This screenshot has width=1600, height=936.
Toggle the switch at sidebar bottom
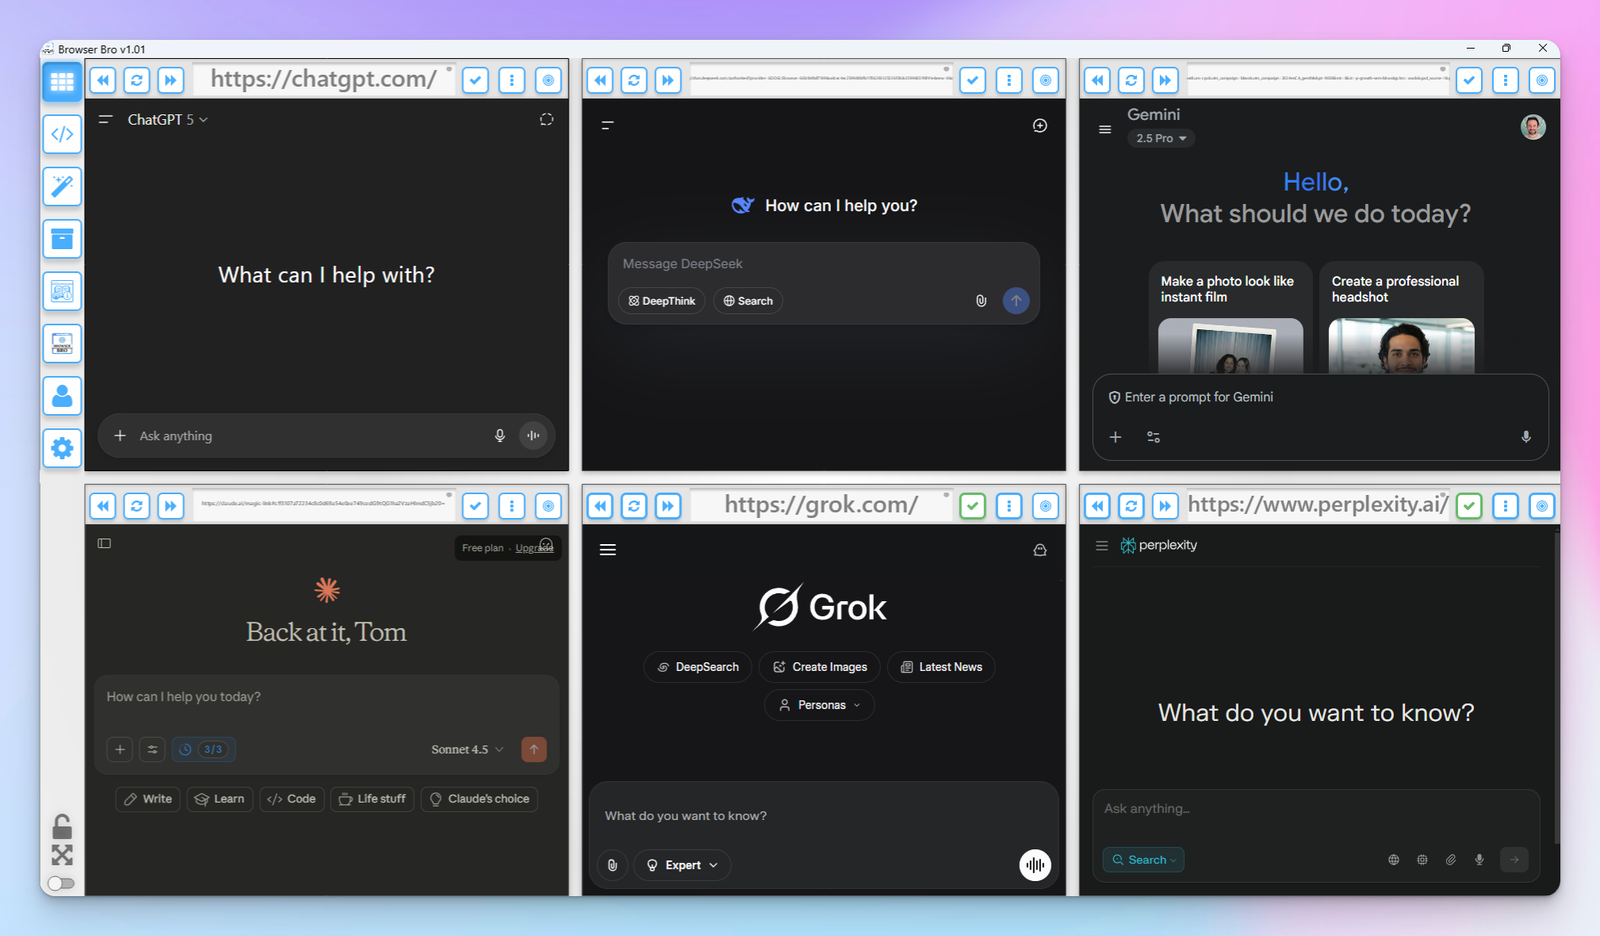click(x=62, y=883)
